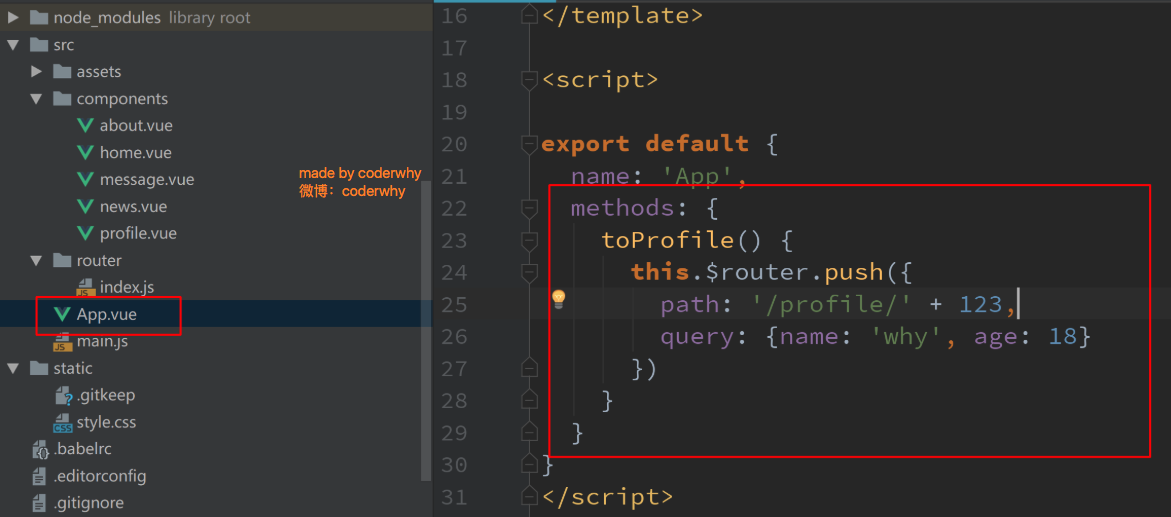This screenshot has height=517, width=1171.
Task: Fold the router.push call at line 24
Action: coord(529,273)
